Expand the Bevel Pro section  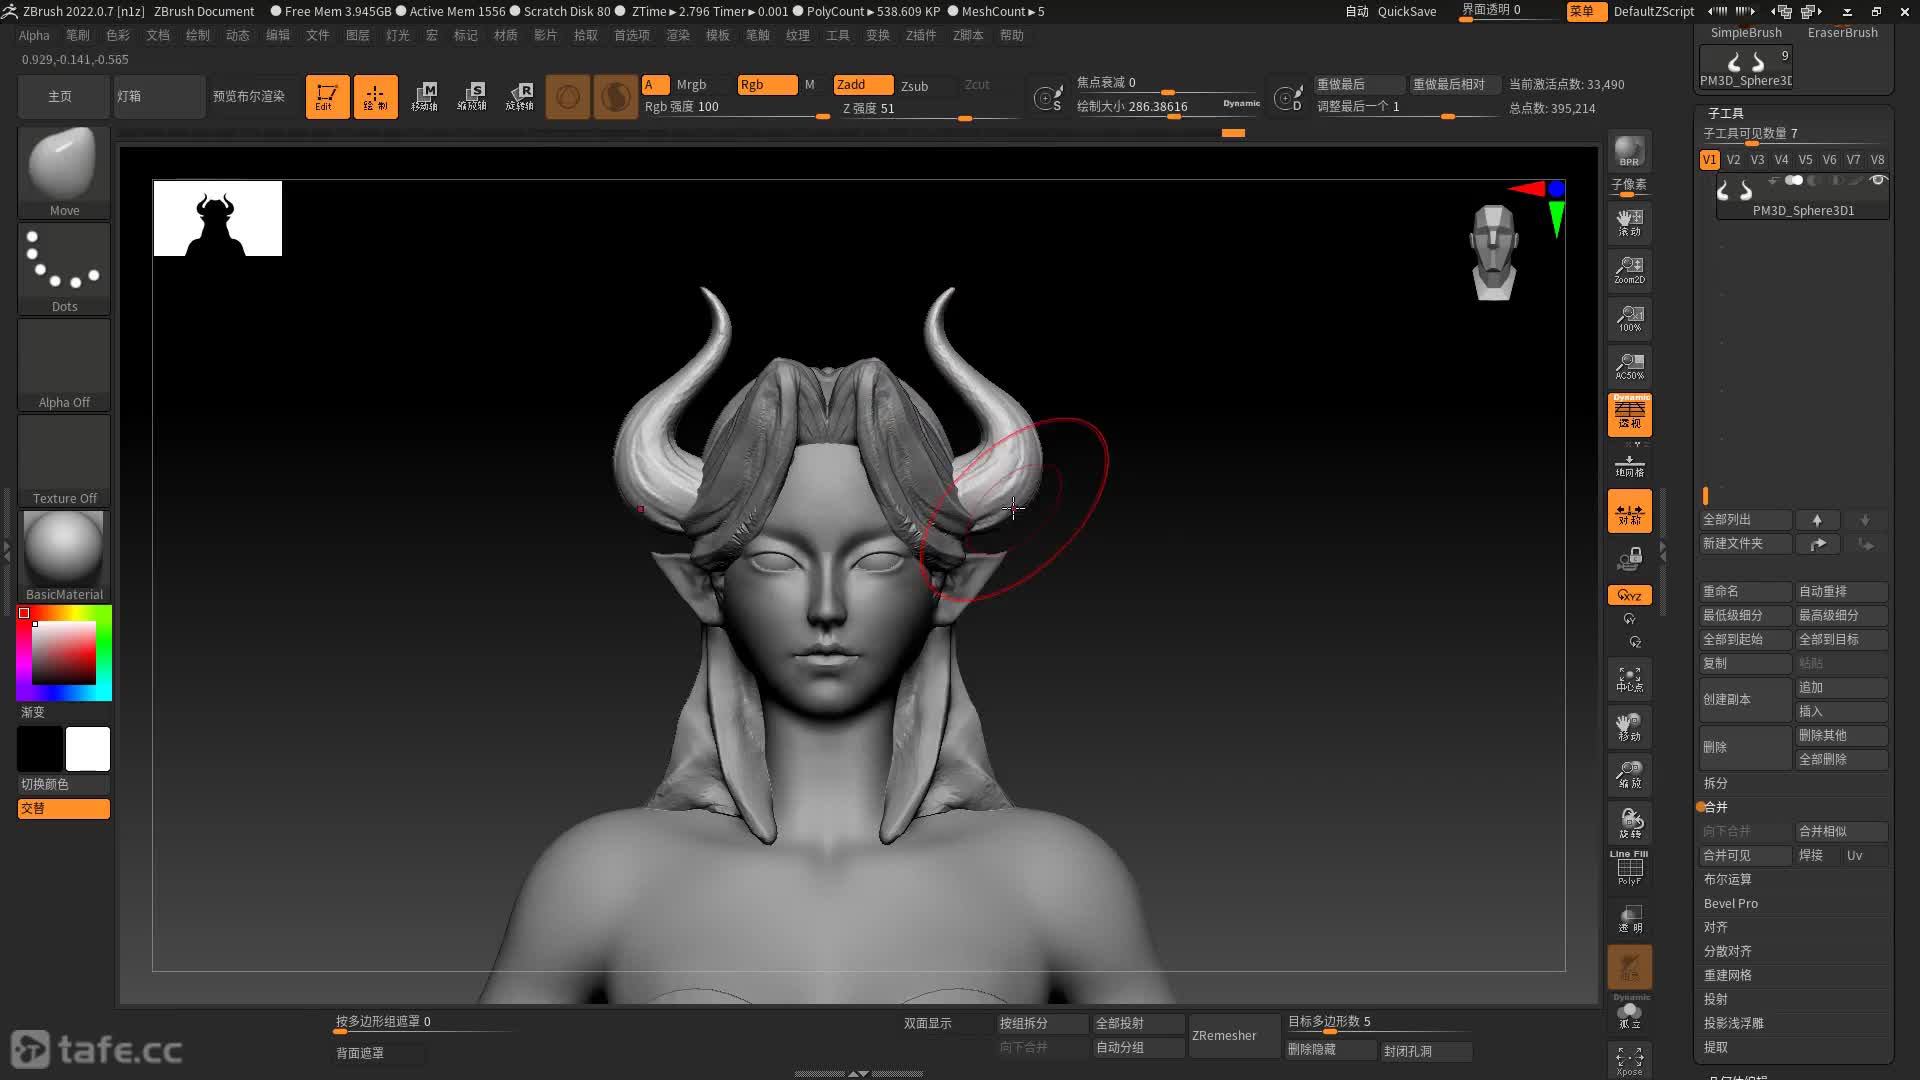coord(1731,903)
